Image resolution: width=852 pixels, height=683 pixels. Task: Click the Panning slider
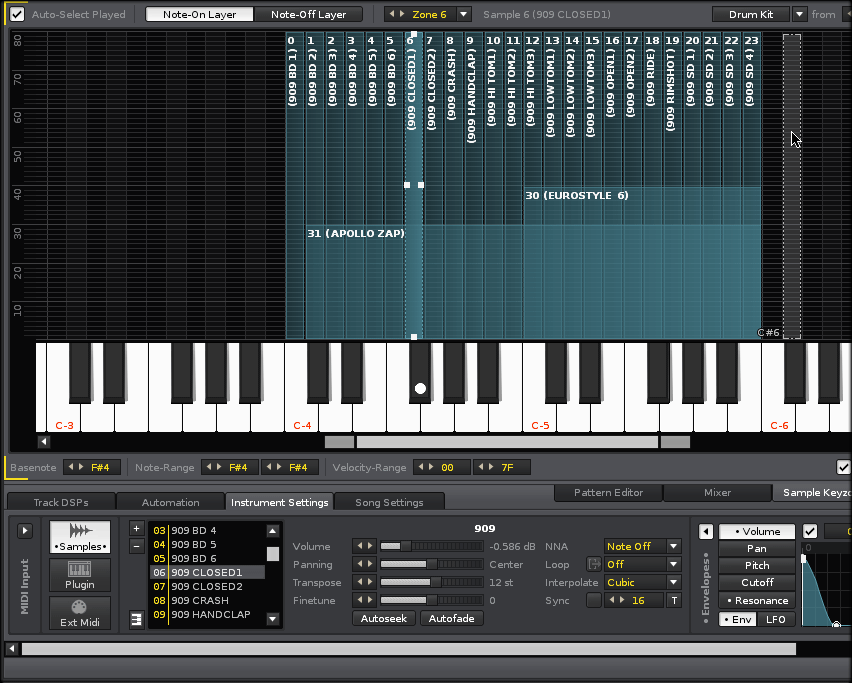coord(432,565)
